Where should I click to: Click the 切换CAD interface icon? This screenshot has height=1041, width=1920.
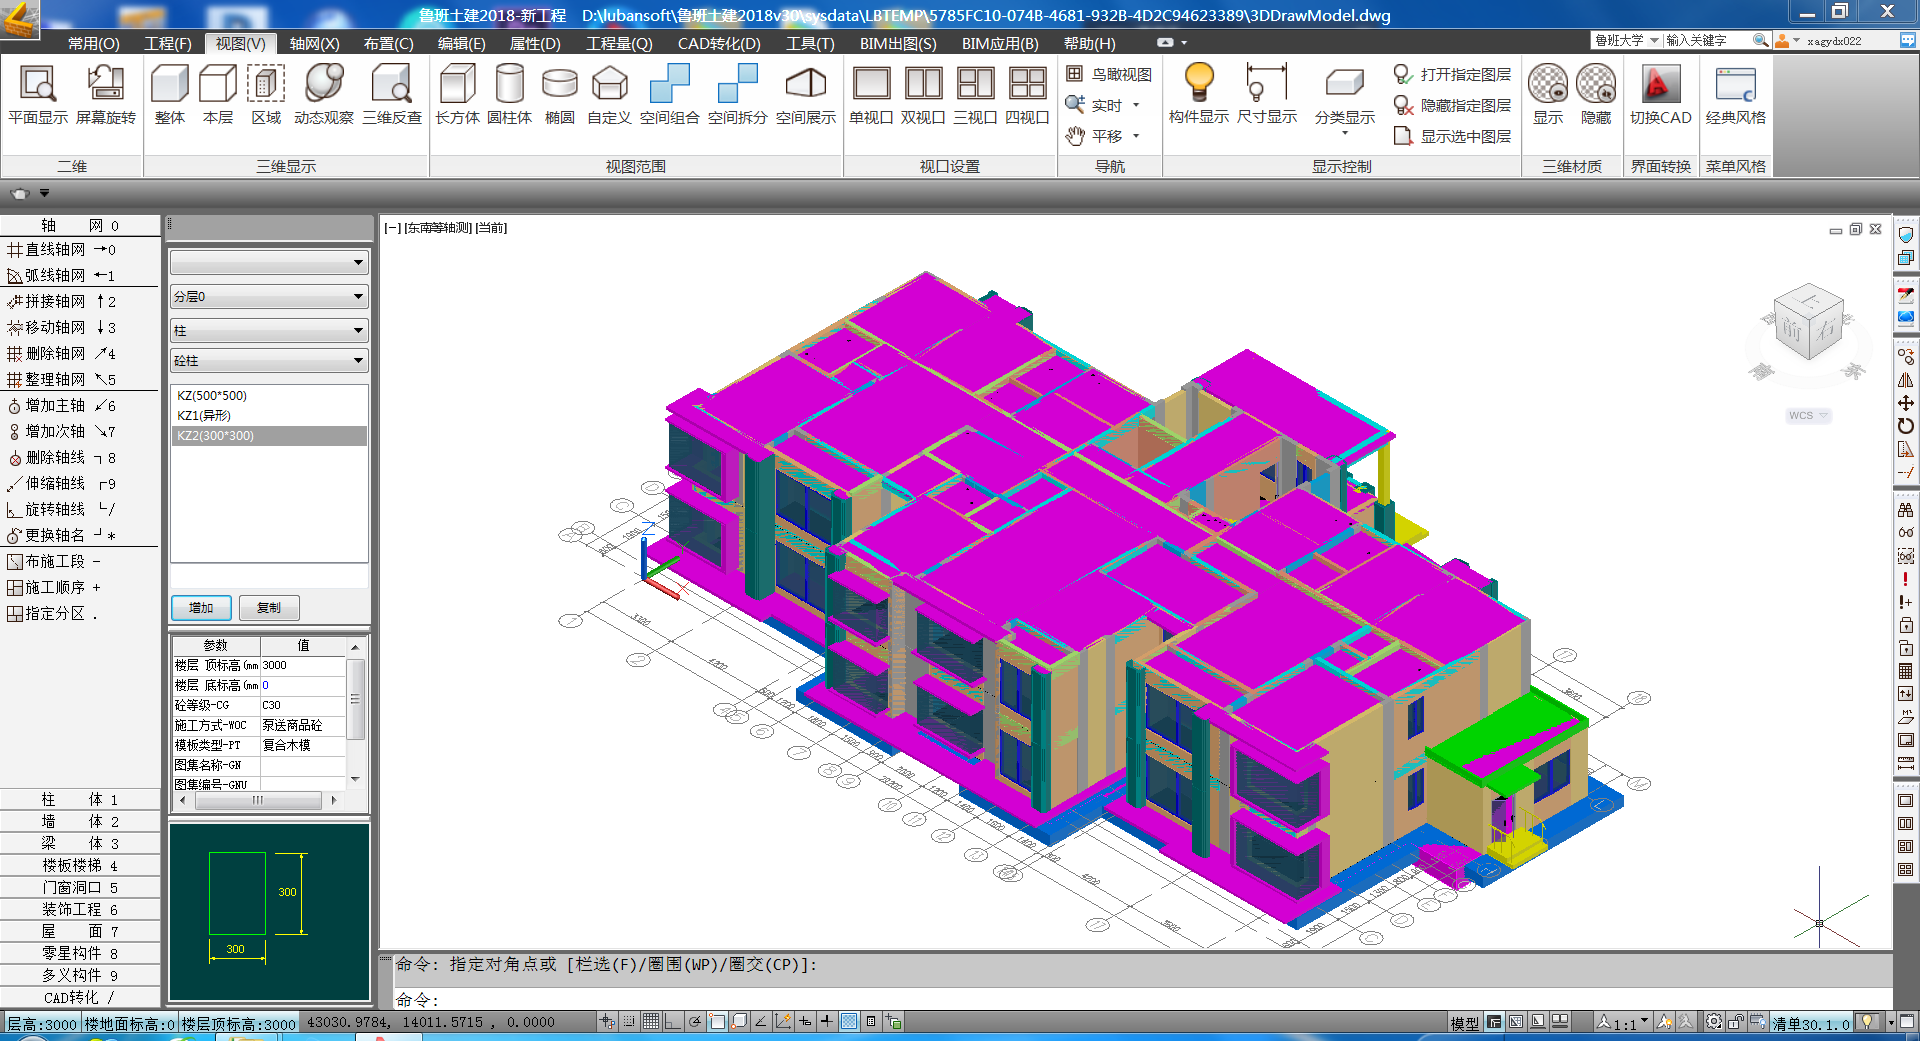(x=1660, y=85)
